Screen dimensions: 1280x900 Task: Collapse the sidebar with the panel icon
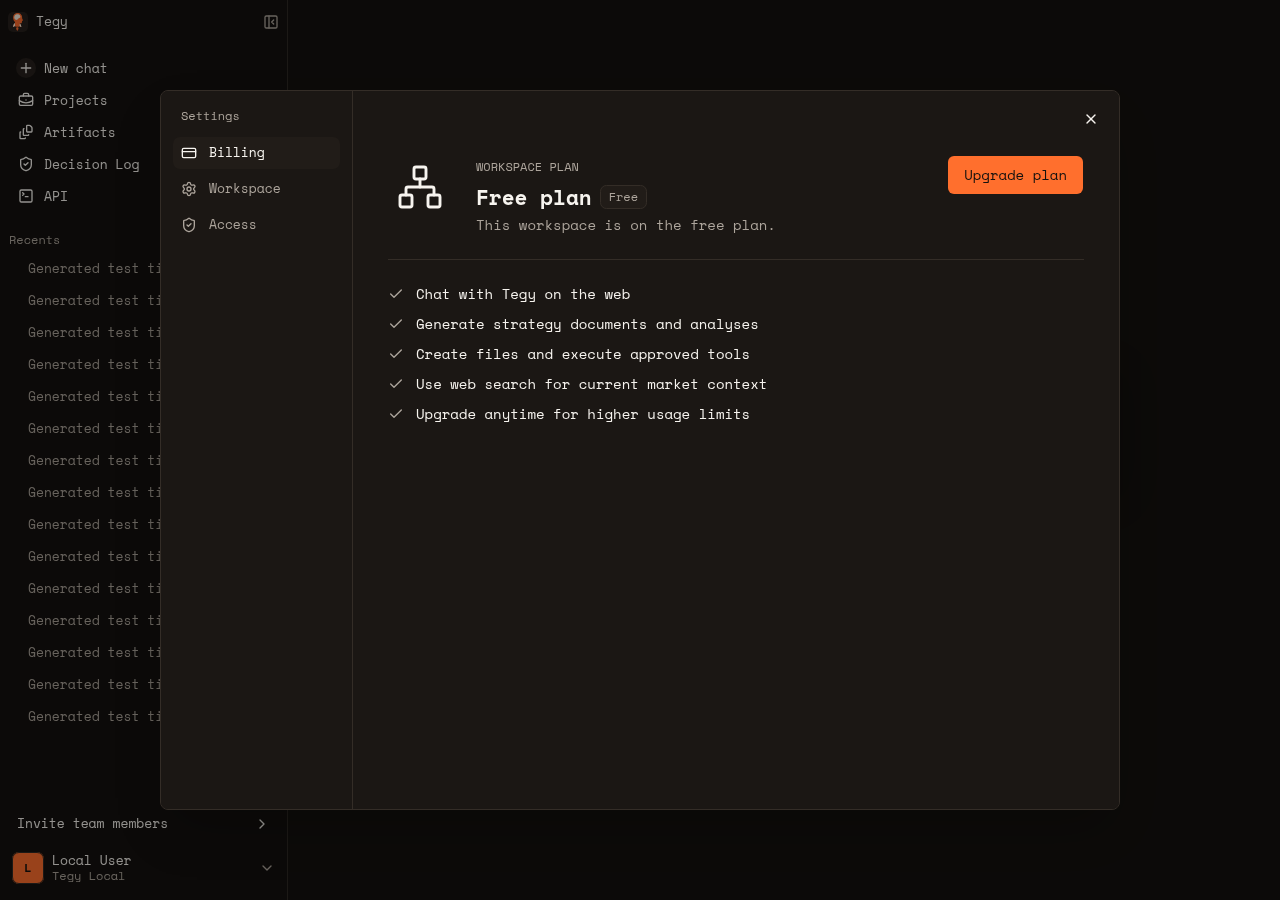pos(271,22)
